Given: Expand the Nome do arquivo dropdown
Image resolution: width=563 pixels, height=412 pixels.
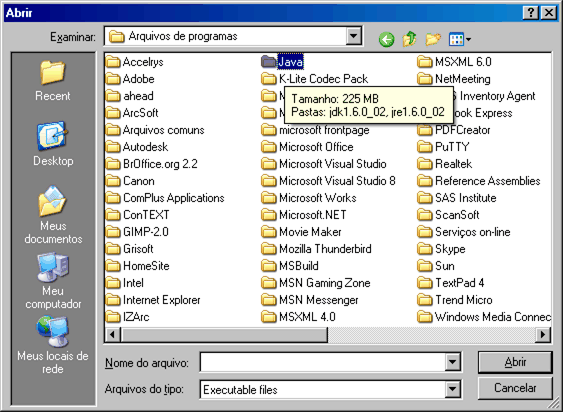Looking at the screenshot, I should pos(452,362).
